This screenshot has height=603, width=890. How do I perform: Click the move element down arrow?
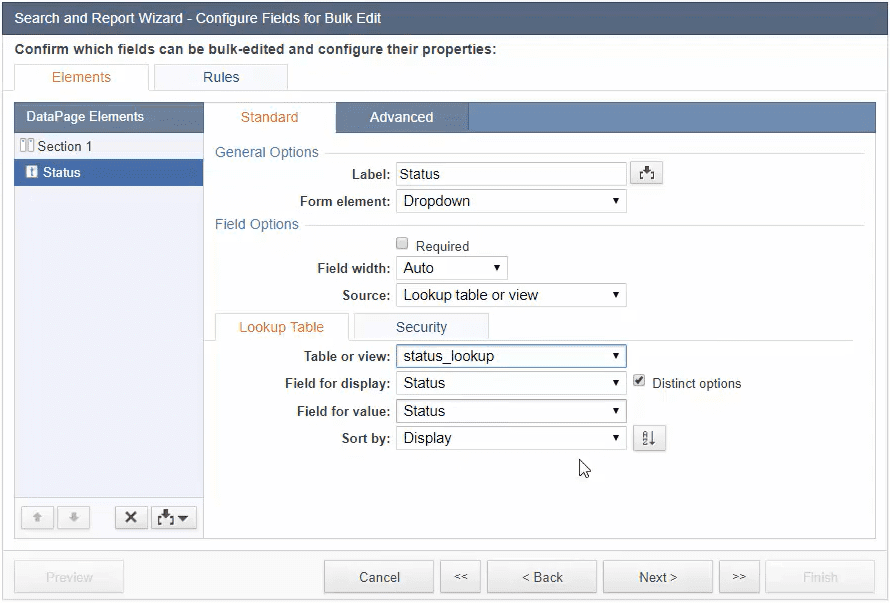pos(74,518)
